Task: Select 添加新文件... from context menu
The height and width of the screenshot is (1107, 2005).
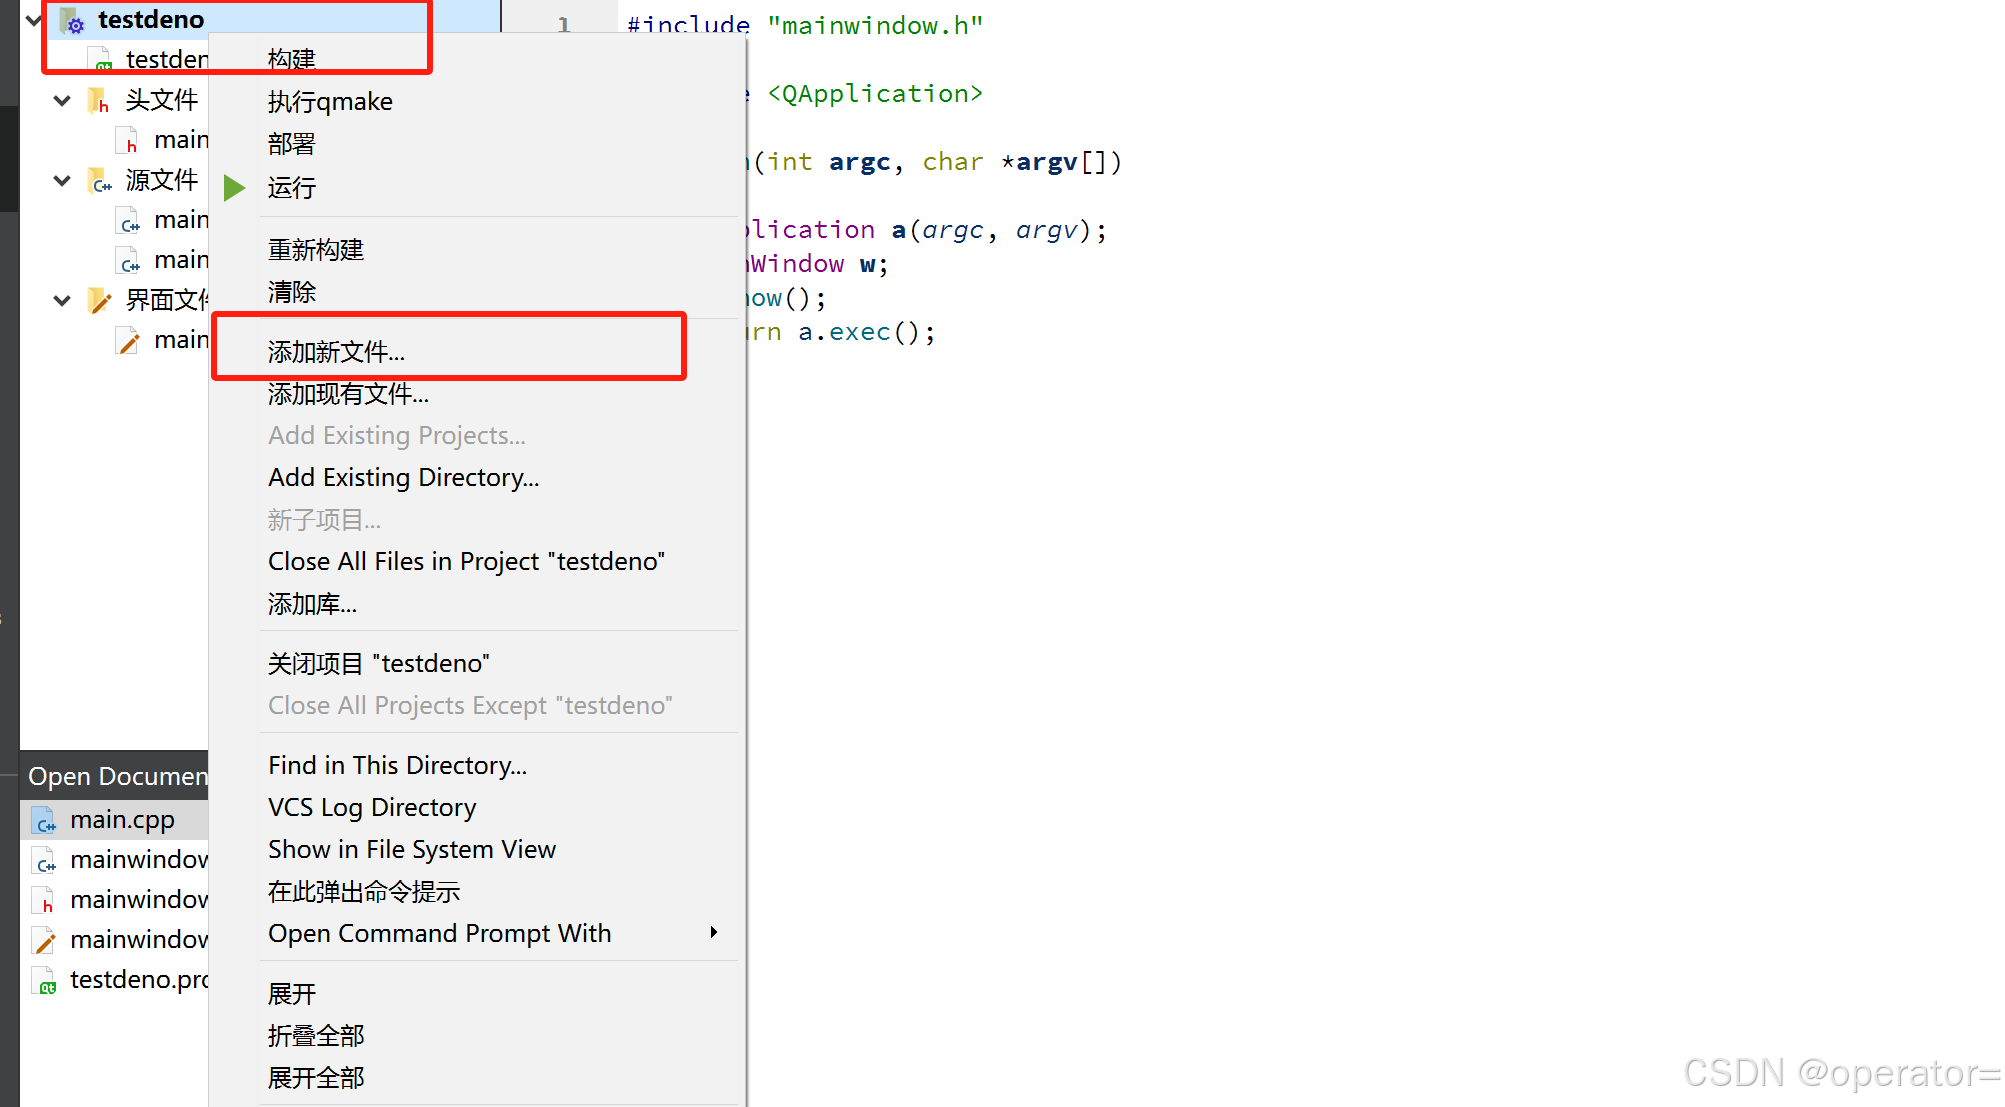Action: tap(336, 352)
